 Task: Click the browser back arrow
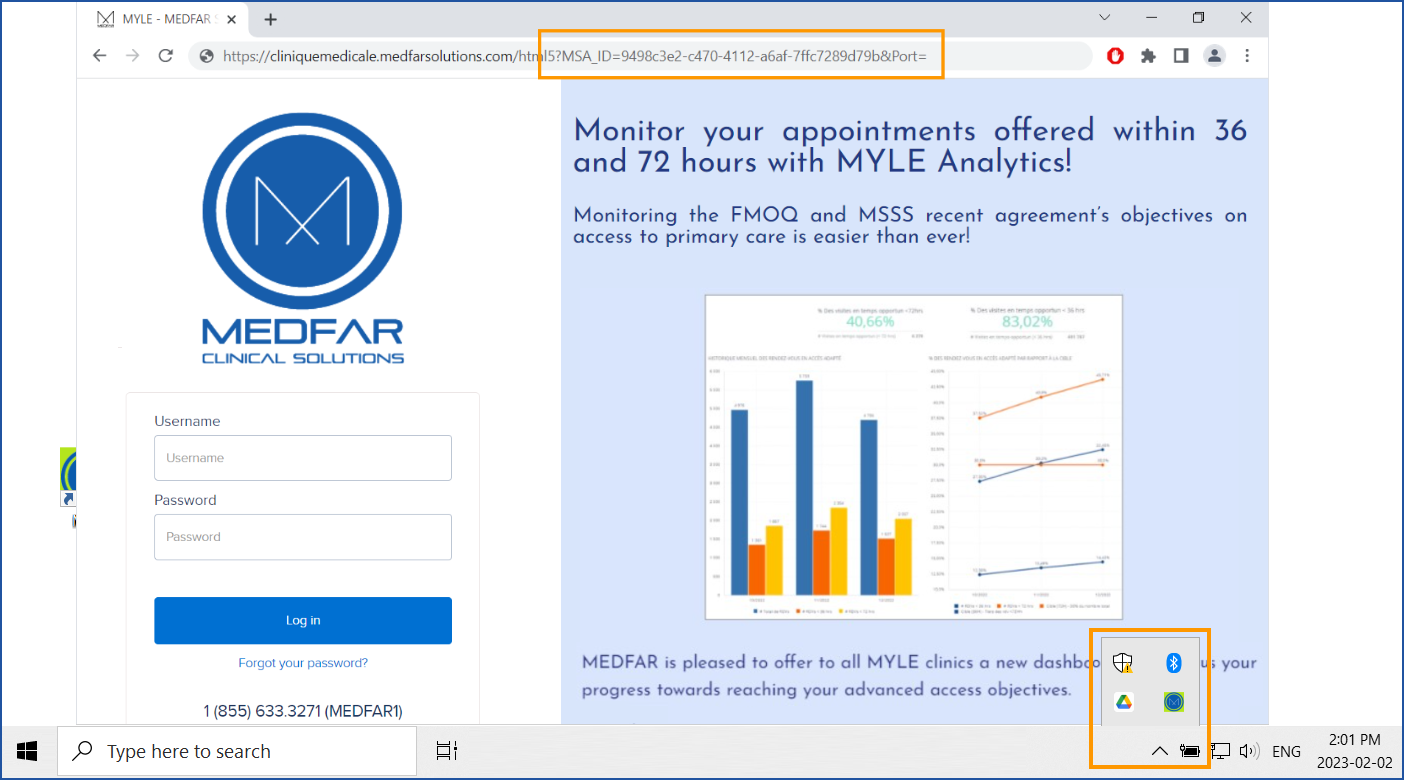pyautogui.click(x=99, y=56)
